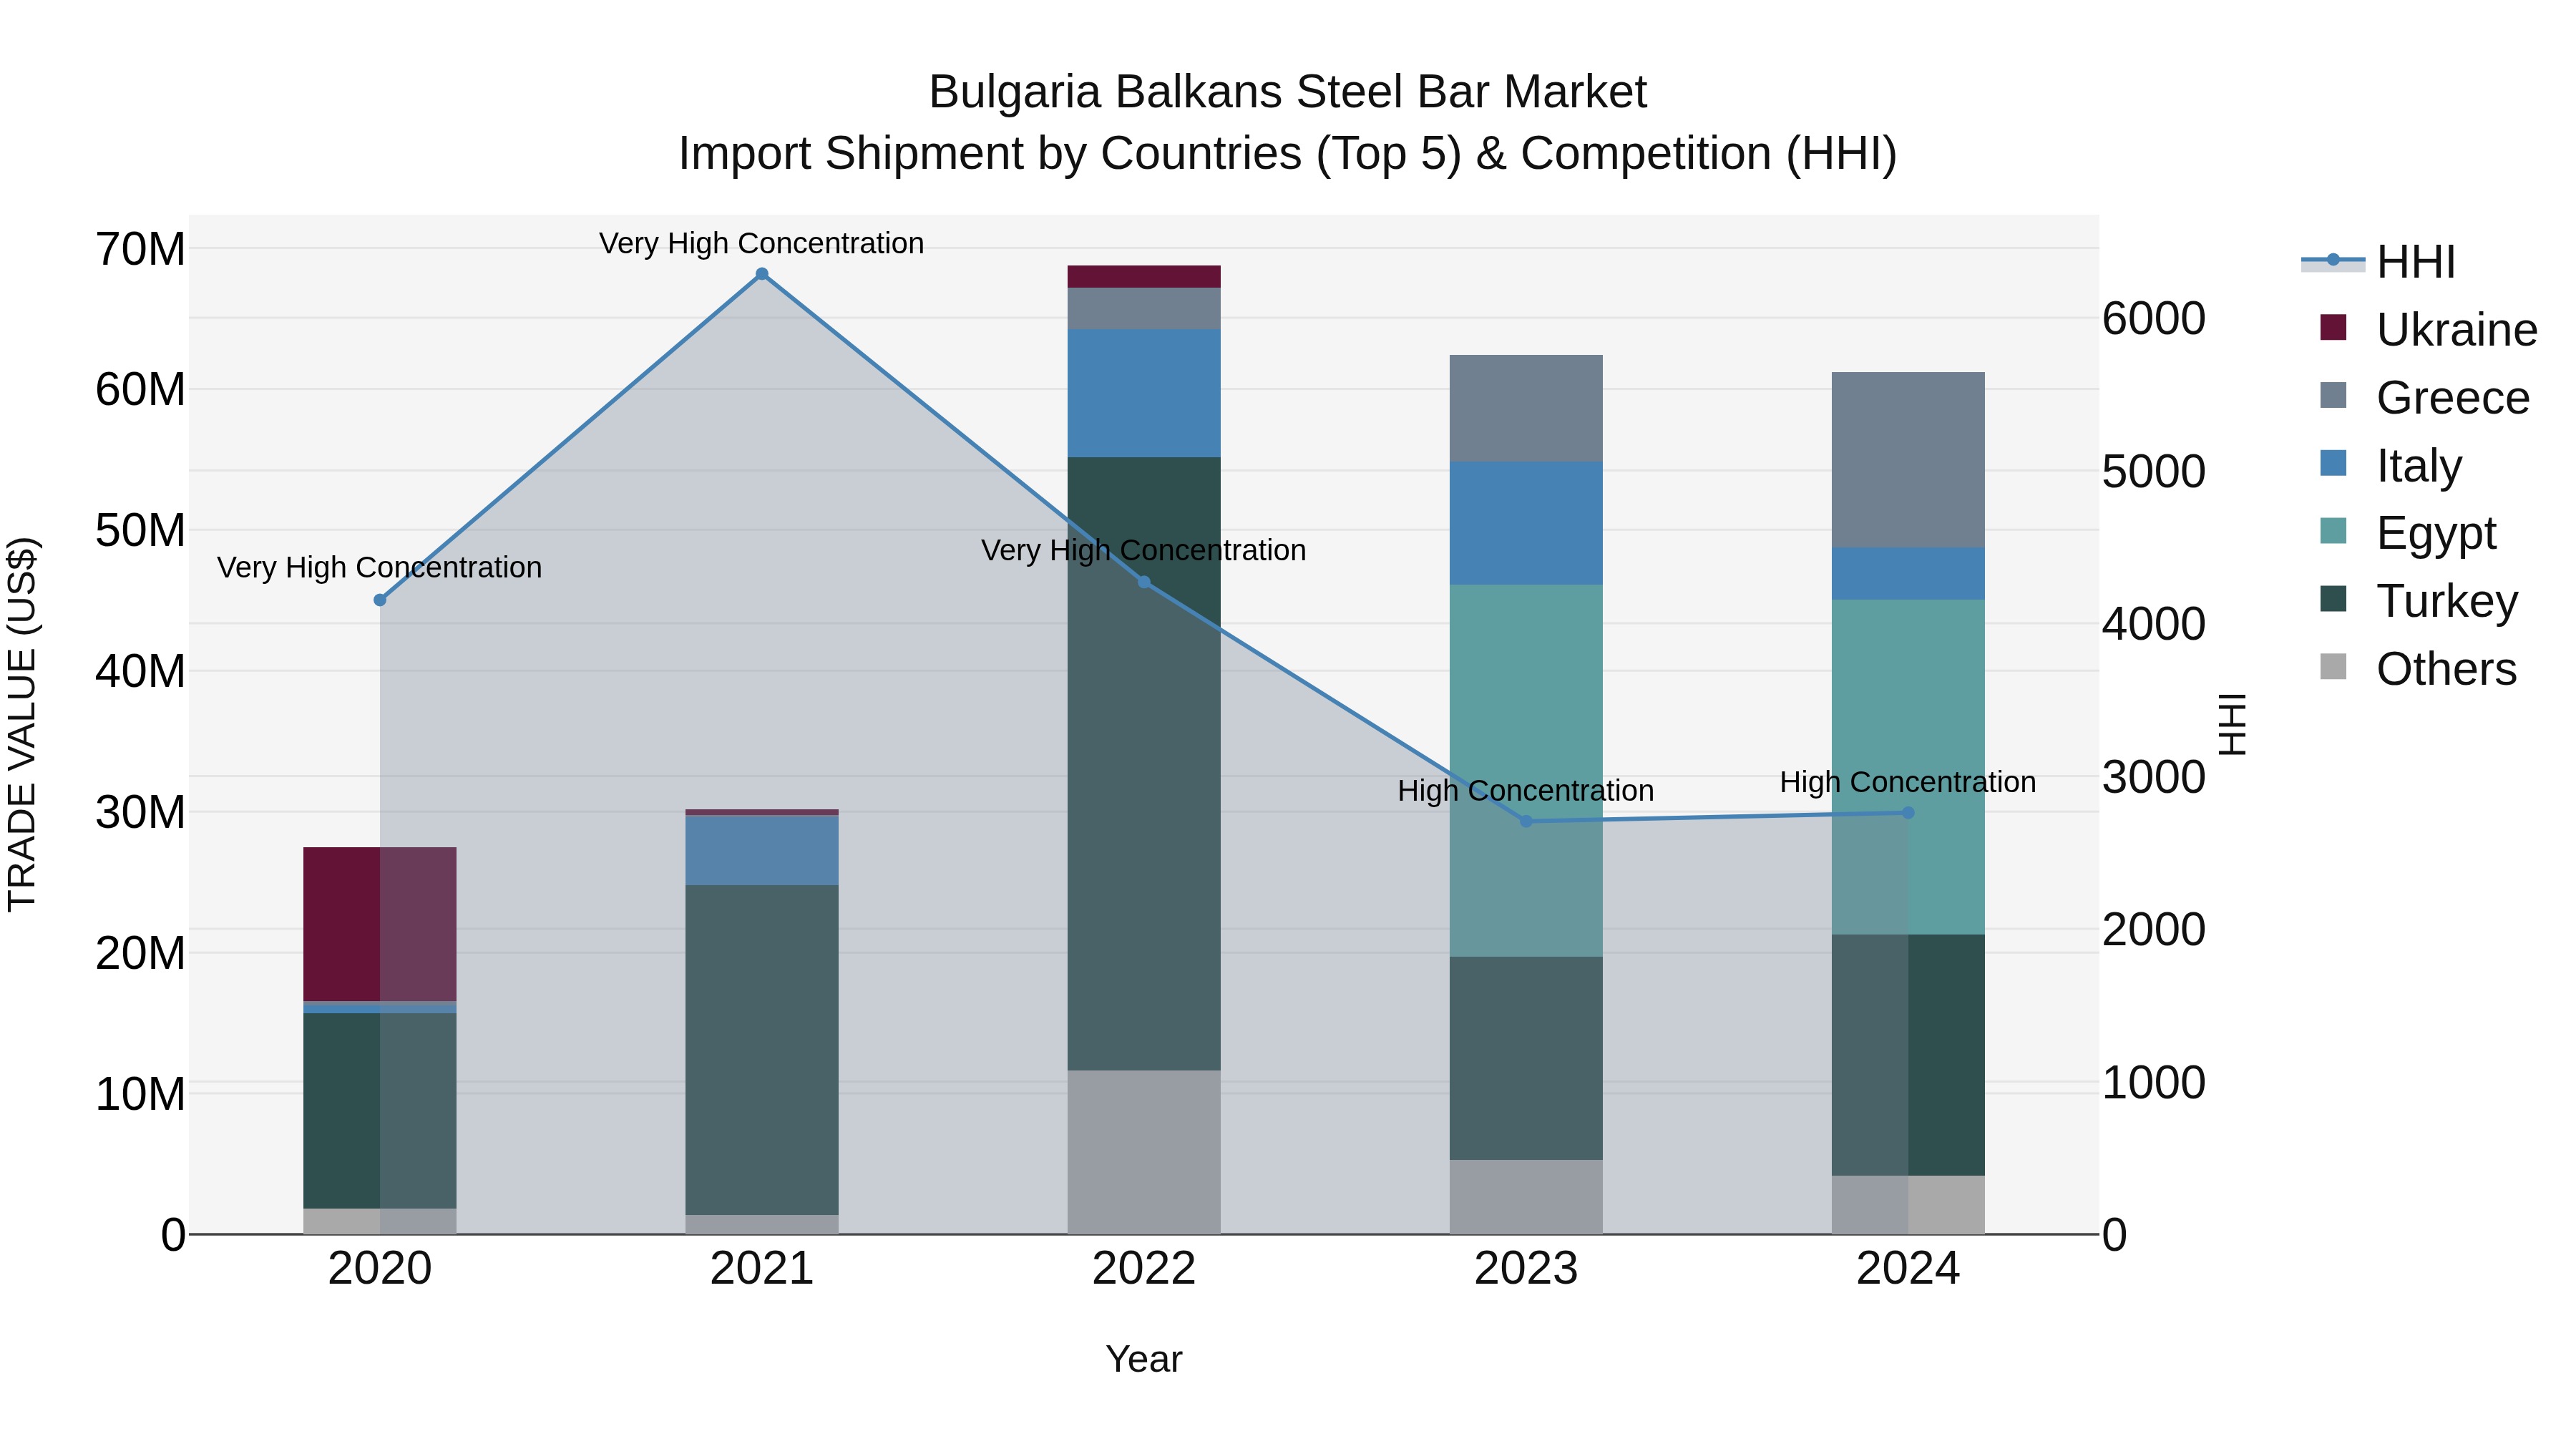The image size is (2576, 1449).
Task: Select the Turkey segment of the 2021 bar
Action: tap(762, 1050)
